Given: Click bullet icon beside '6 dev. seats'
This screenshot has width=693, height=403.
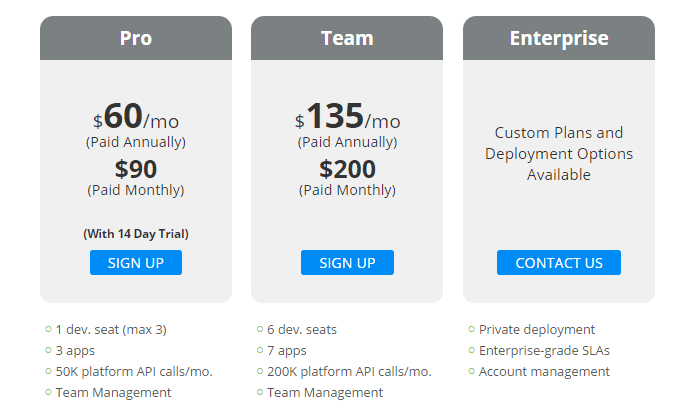Looking at the screenshot, I should [260, 329].
